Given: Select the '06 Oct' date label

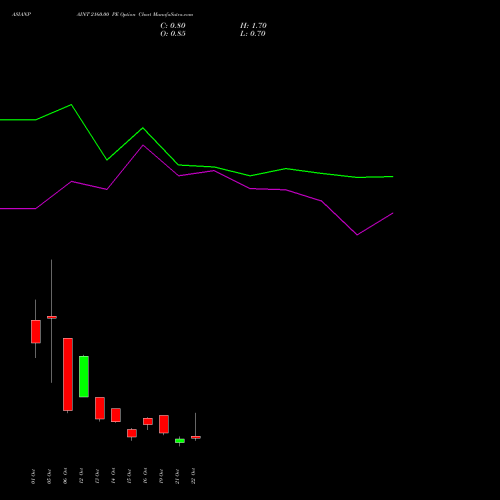Looking at the screenshot, I should pos(65,476).
